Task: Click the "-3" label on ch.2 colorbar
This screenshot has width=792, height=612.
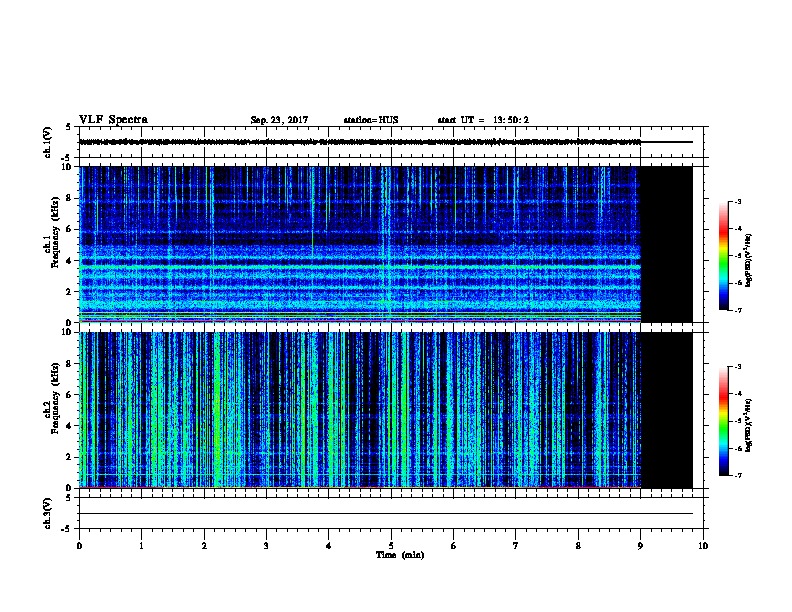Action: (x=738, y=367)
